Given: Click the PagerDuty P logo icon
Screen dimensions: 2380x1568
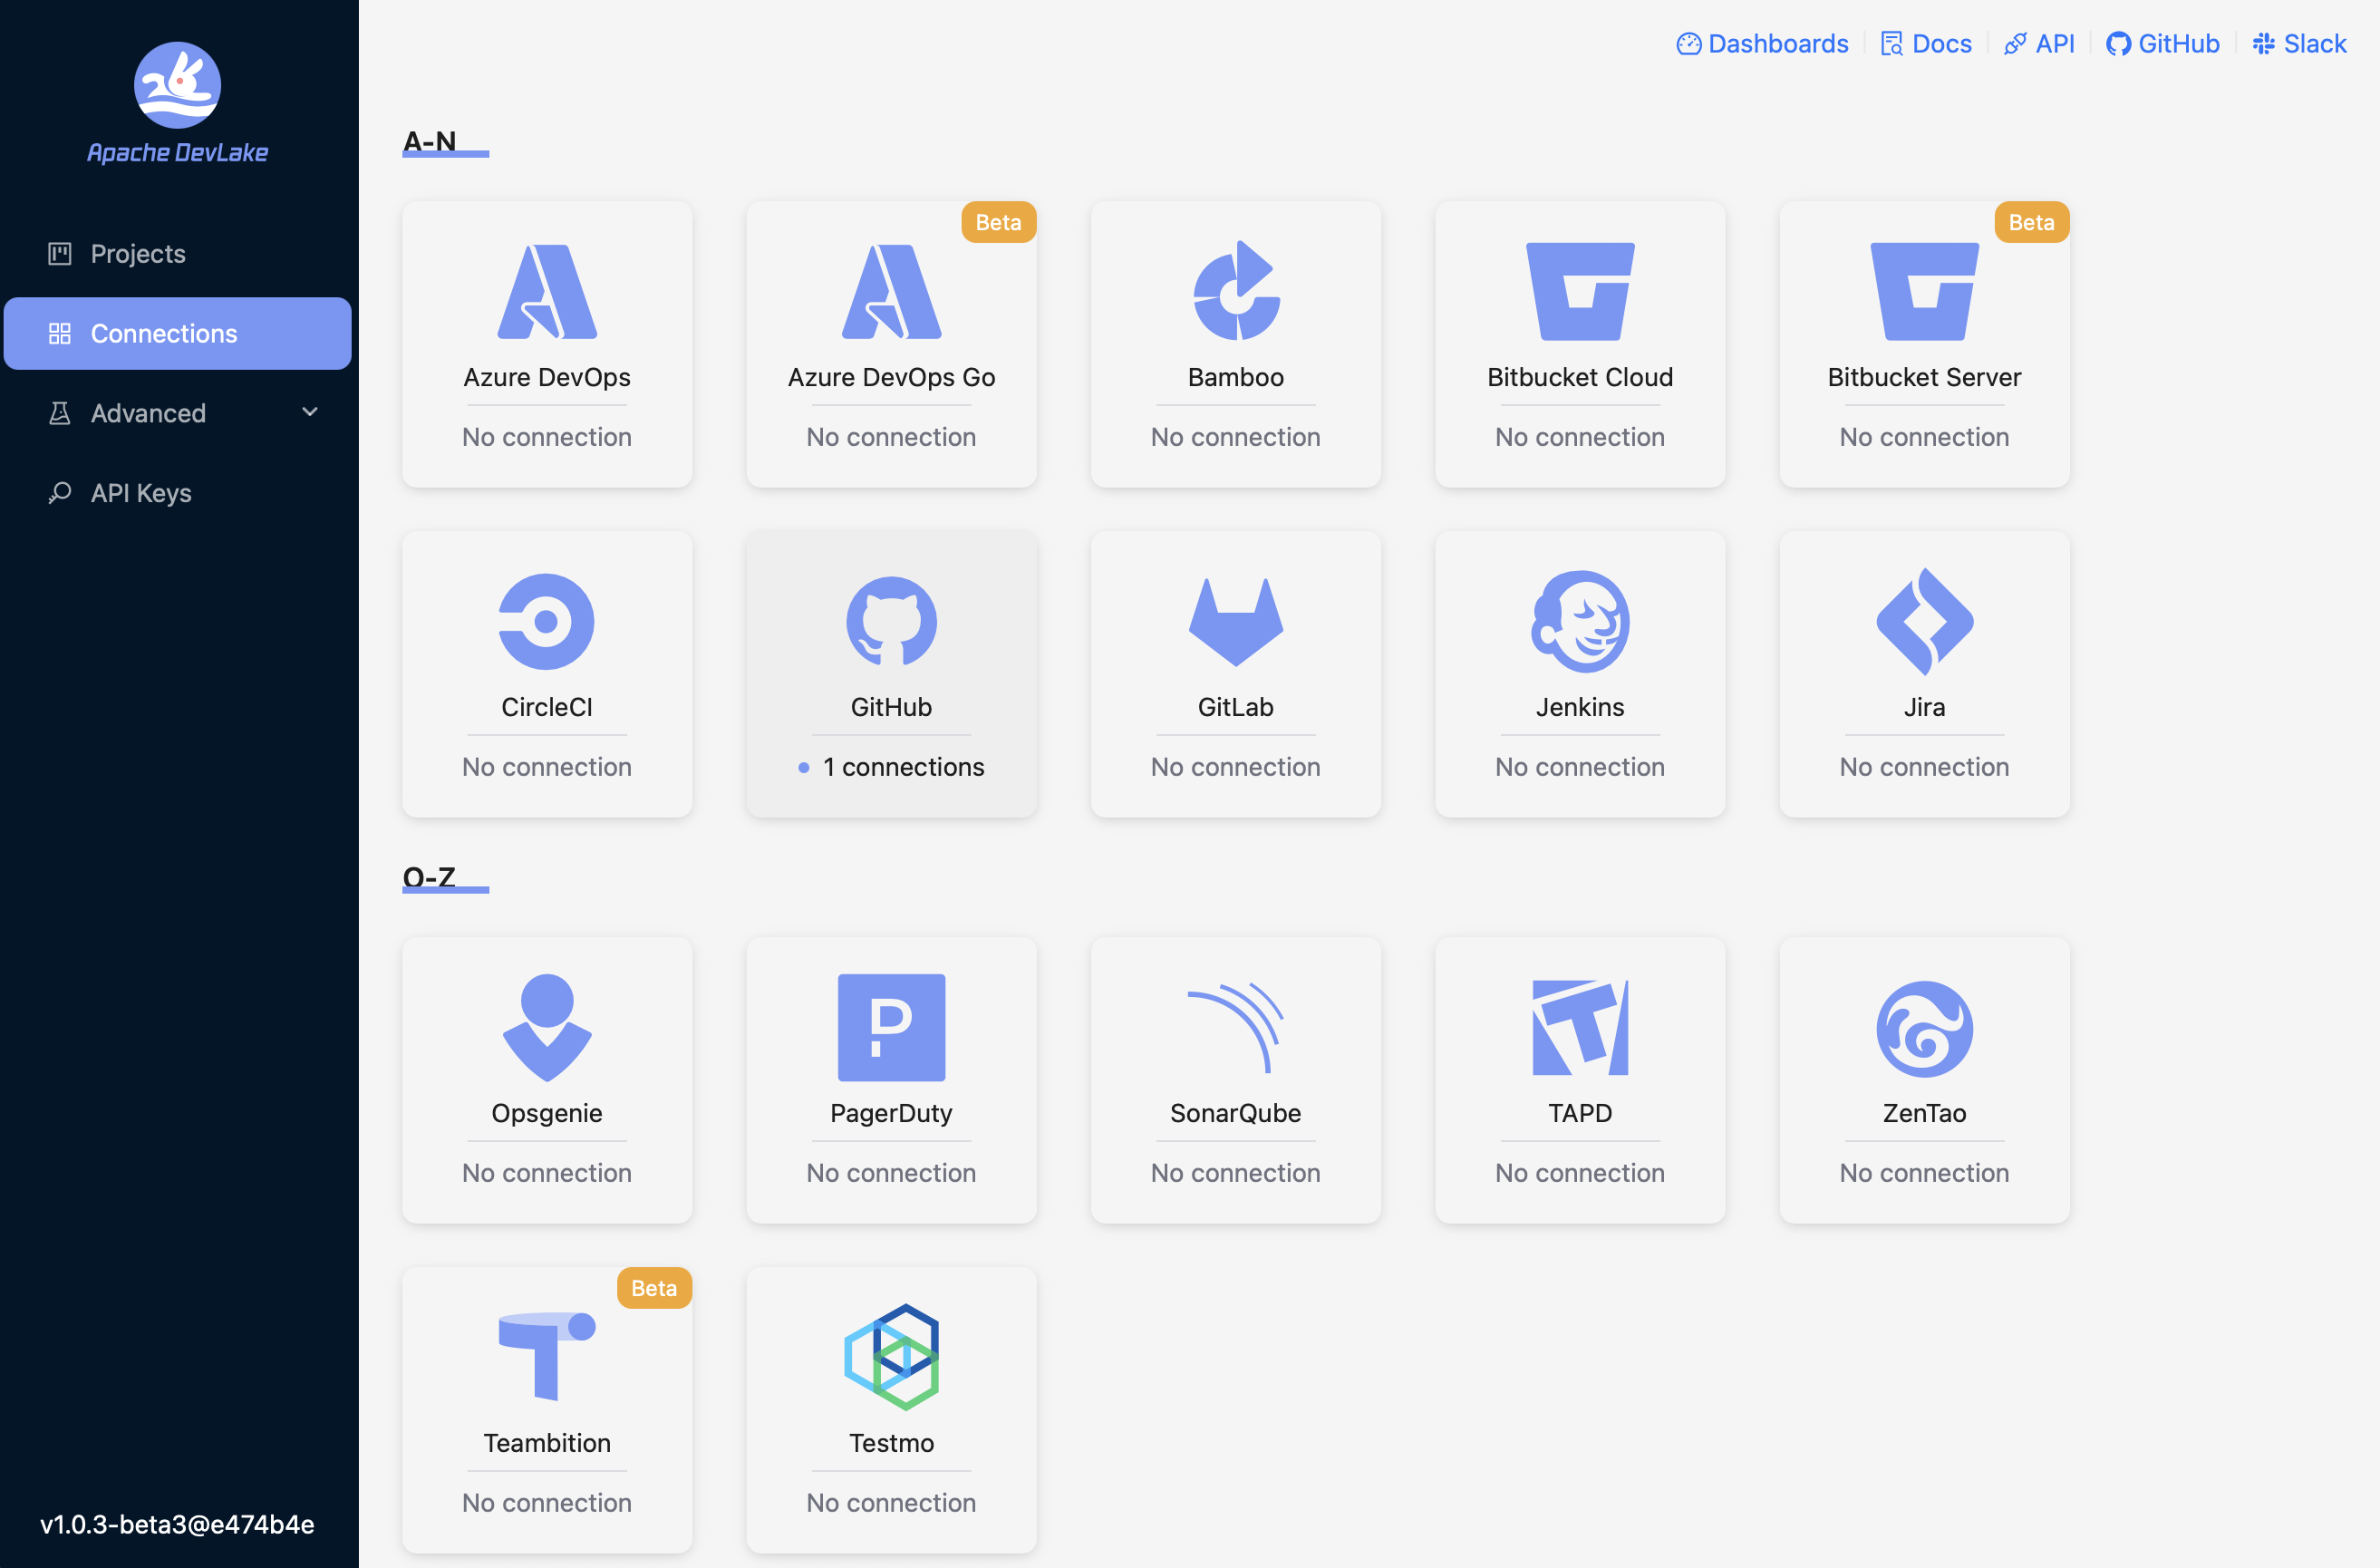Looking at the screenshot, I should click(891, 1027).
